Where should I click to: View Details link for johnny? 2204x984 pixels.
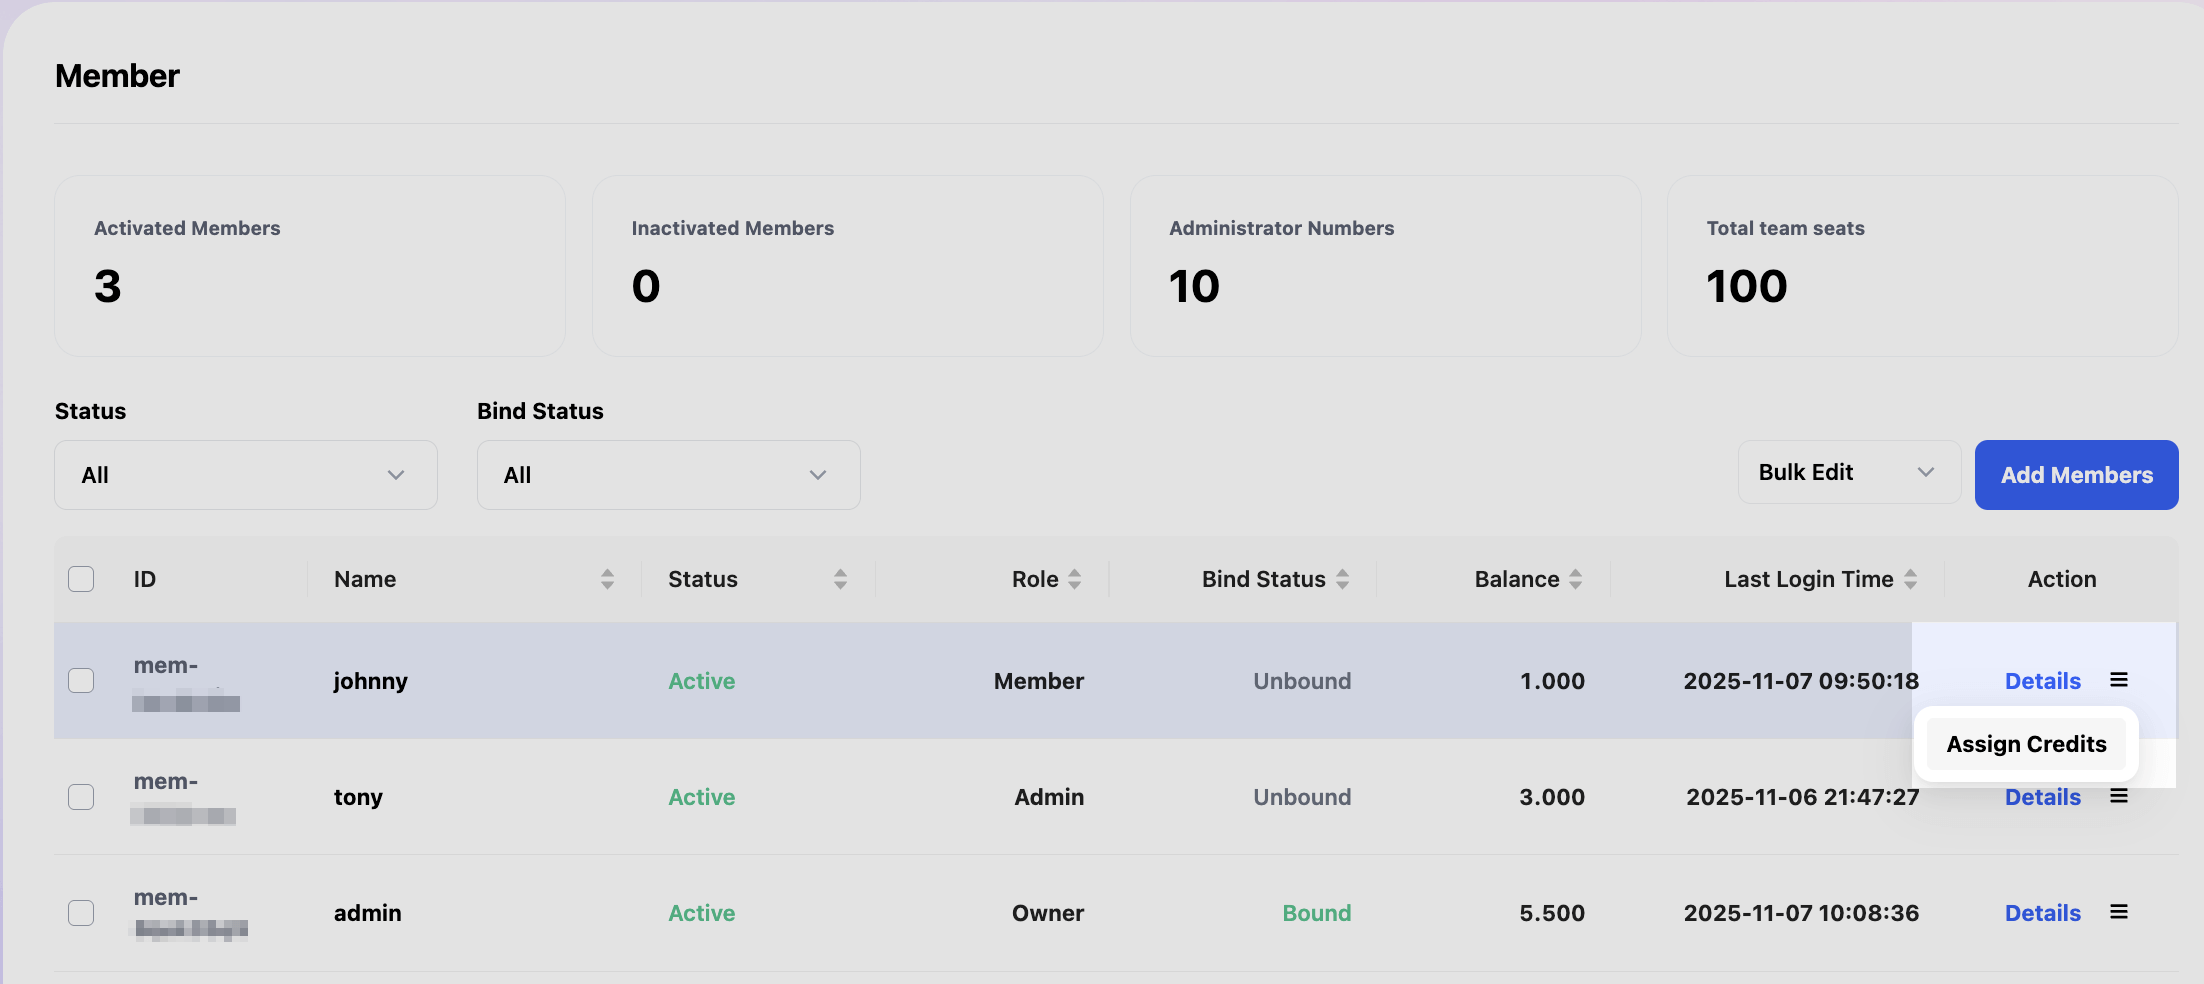coord(2042,681)
